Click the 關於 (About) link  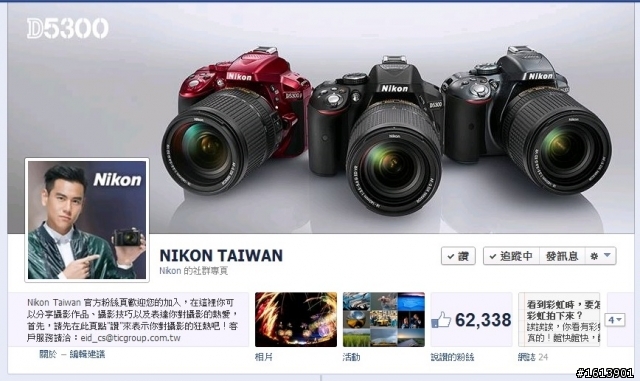(48, 354)
